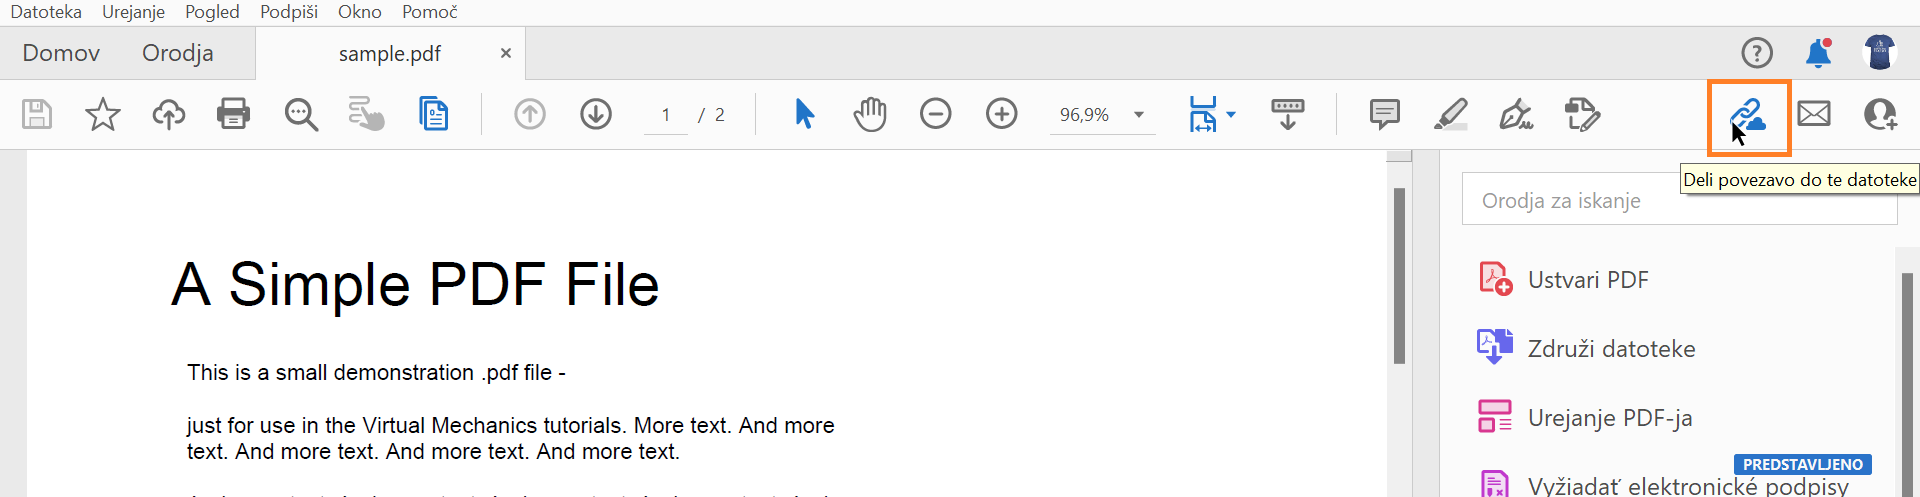This screenshot has height=497, width=1920.
Task: Open the Združi datoteke tool
Action: point(1611,349)
